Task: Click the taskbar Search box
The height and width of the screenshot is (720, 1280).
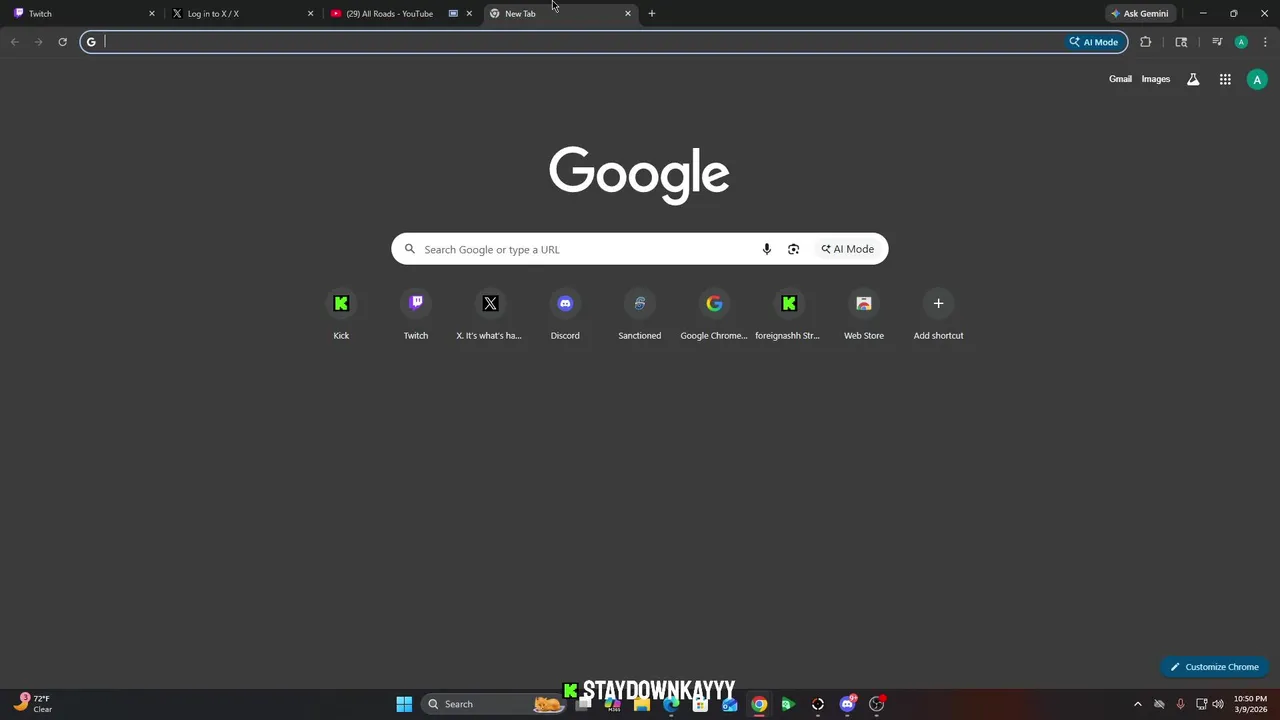Action: tap(492, 704)
